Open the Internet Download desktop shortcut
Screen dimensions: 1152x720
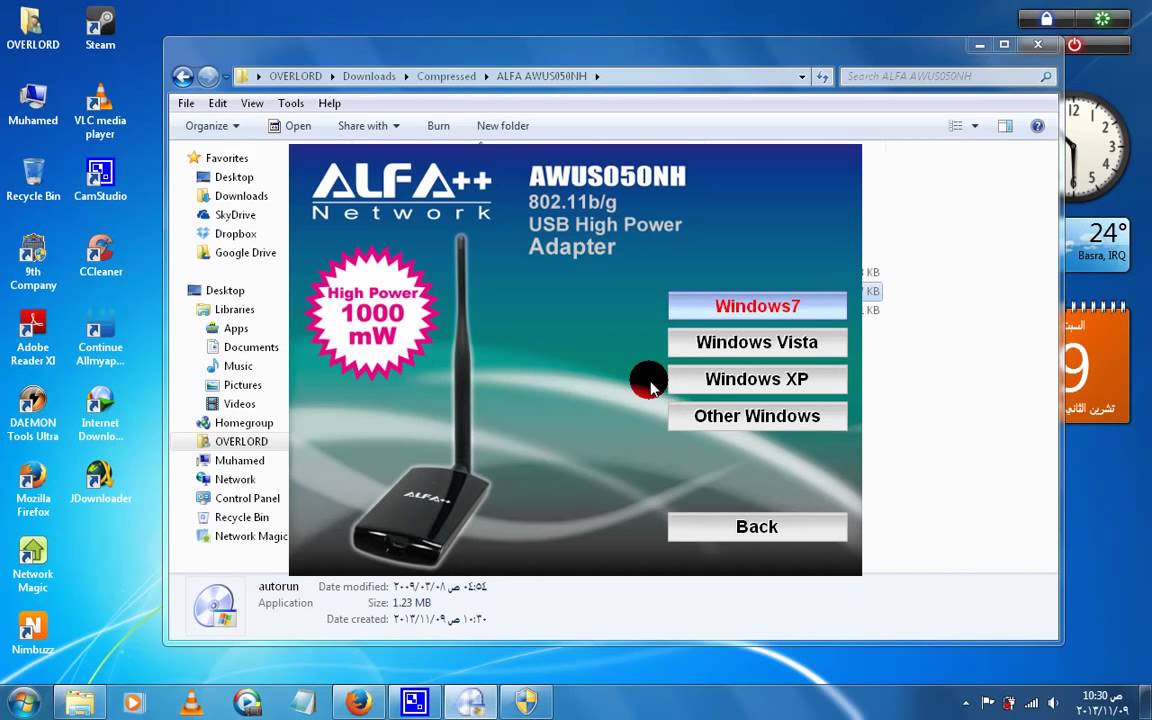100,413
